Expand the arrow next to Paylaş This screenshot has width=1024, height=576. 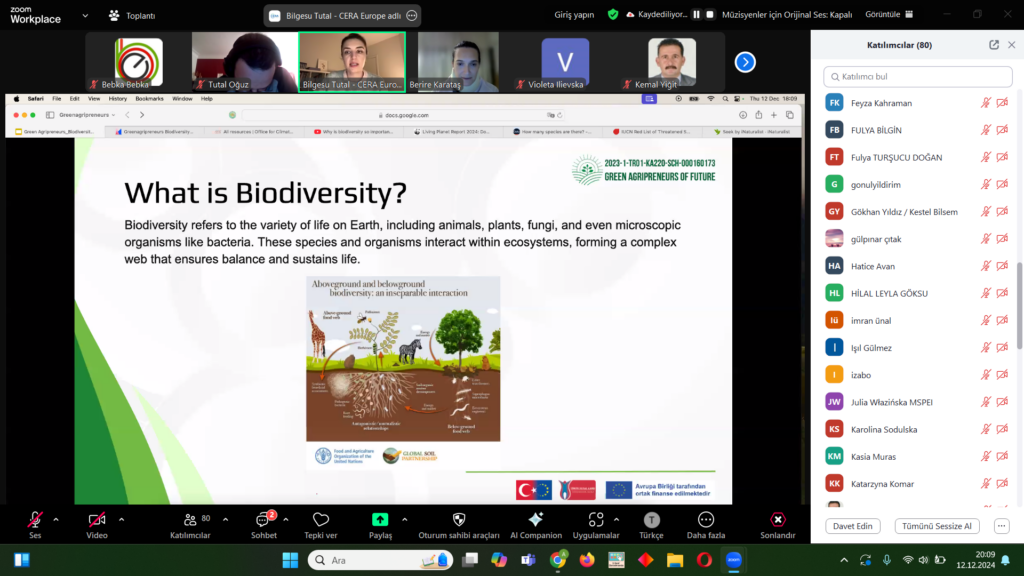(404, 519)
